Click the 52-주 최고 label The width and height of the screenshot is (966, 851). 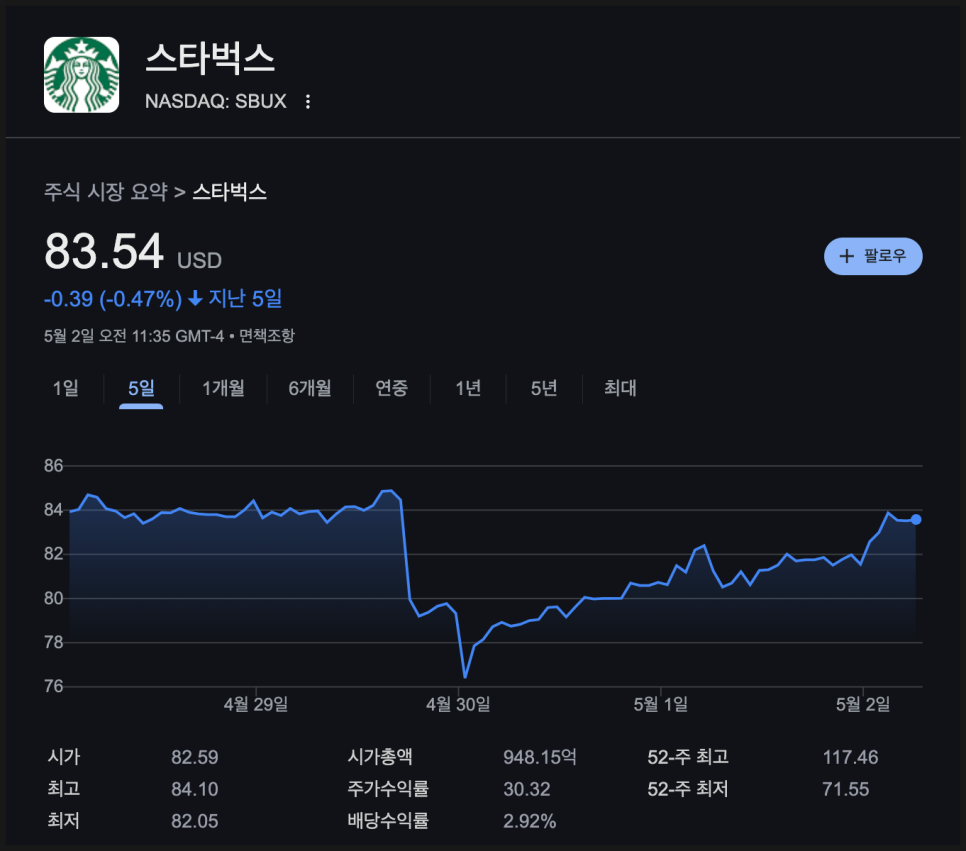[x=688, y=757]
